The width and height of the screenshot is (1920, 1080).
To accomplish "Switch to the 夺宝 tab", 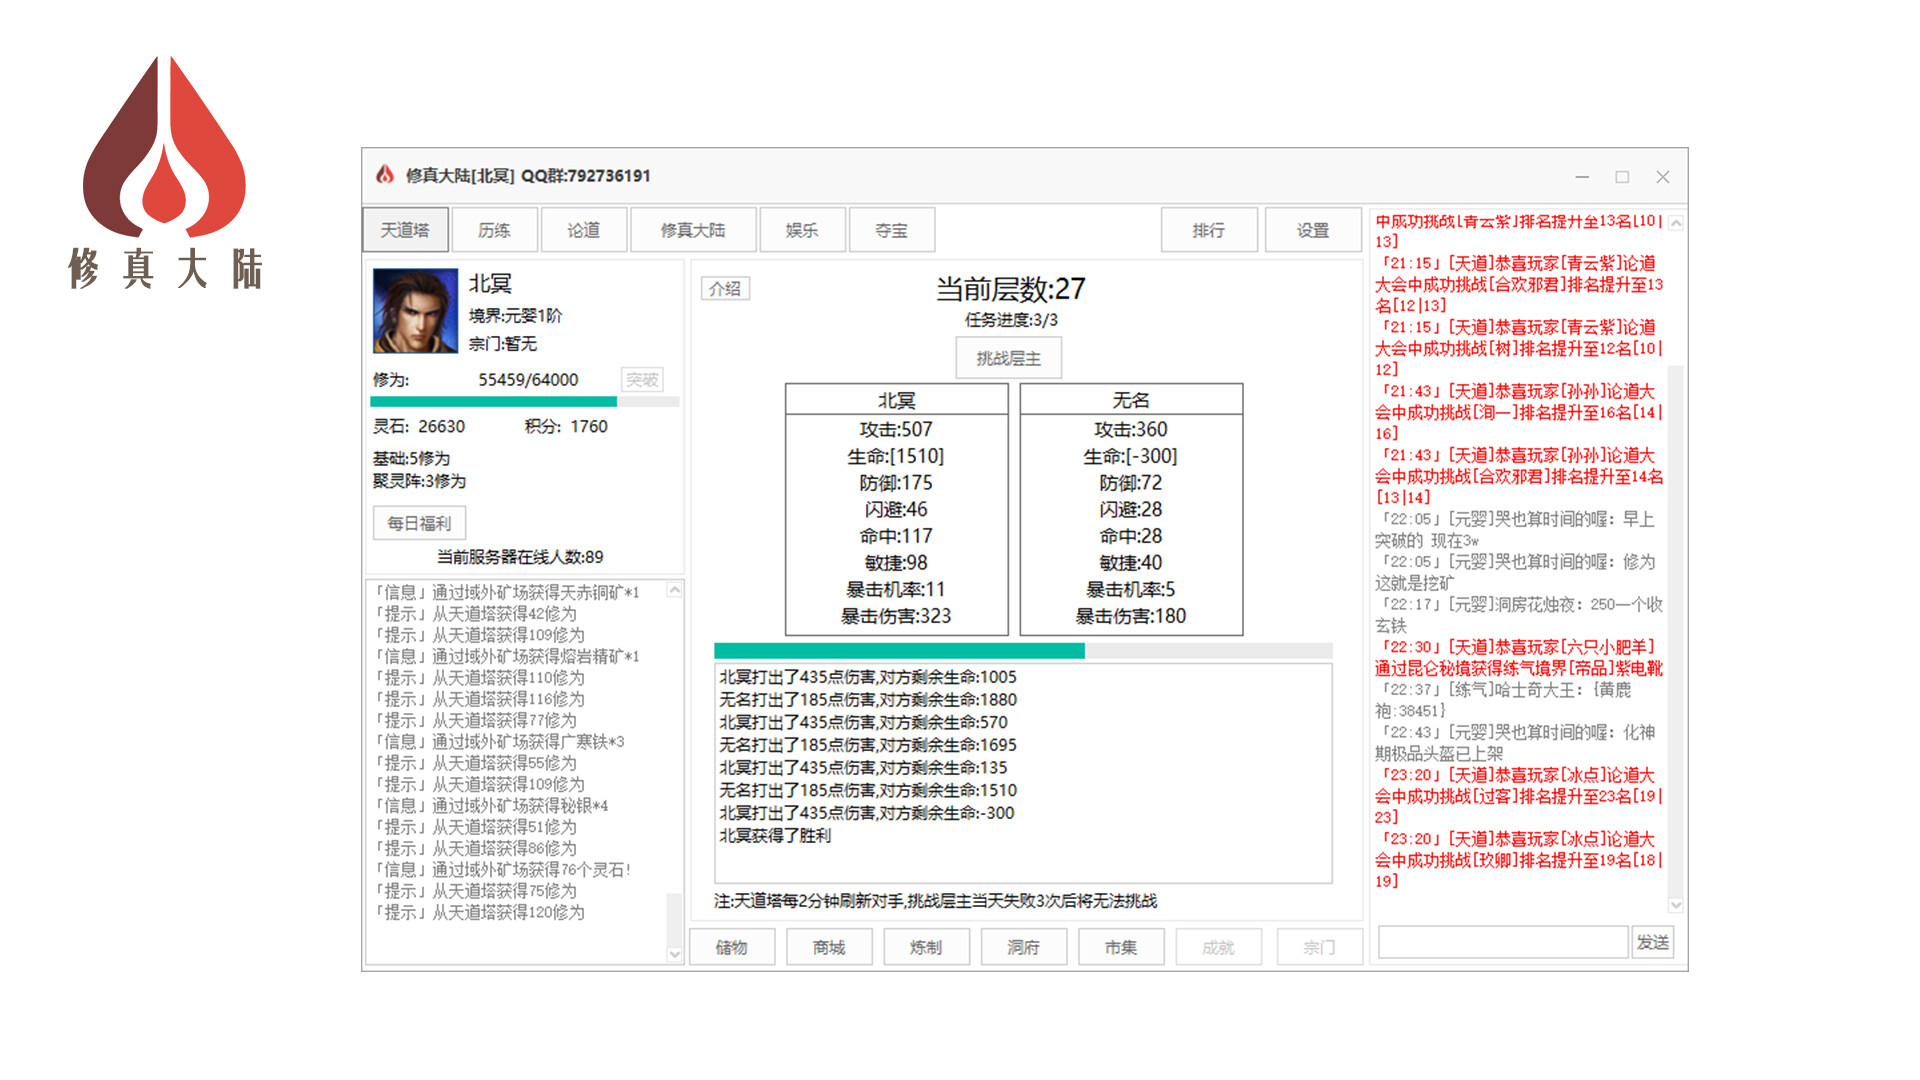I will (891, 229).
